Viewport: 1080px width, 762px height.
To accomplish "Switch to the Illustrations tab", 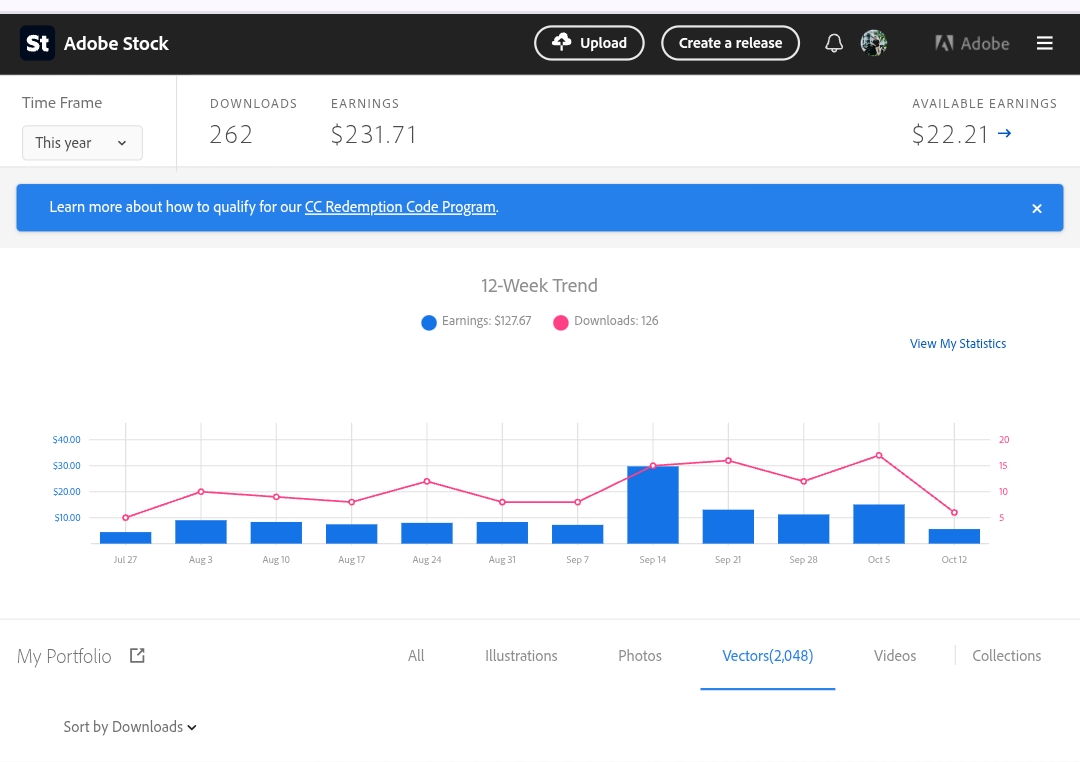I will pos(521,656).
